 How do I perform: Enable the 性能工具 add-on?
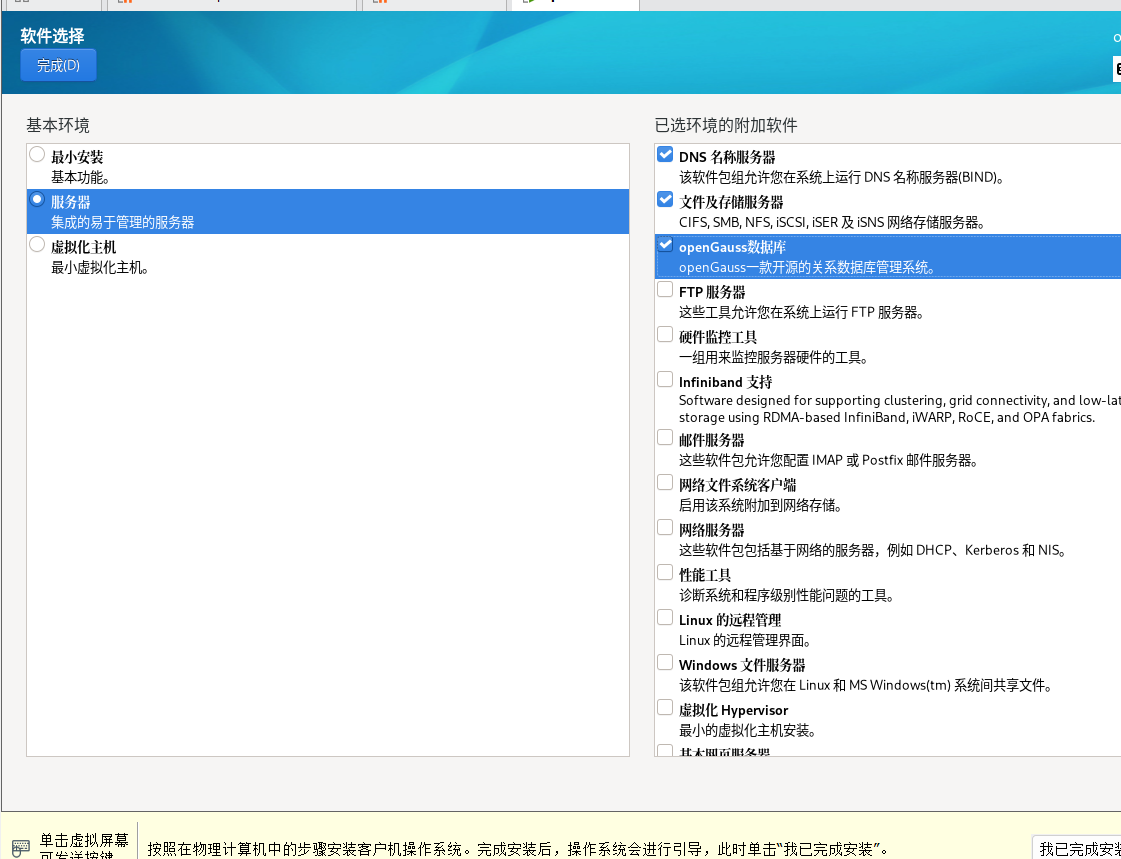(665, 571)
